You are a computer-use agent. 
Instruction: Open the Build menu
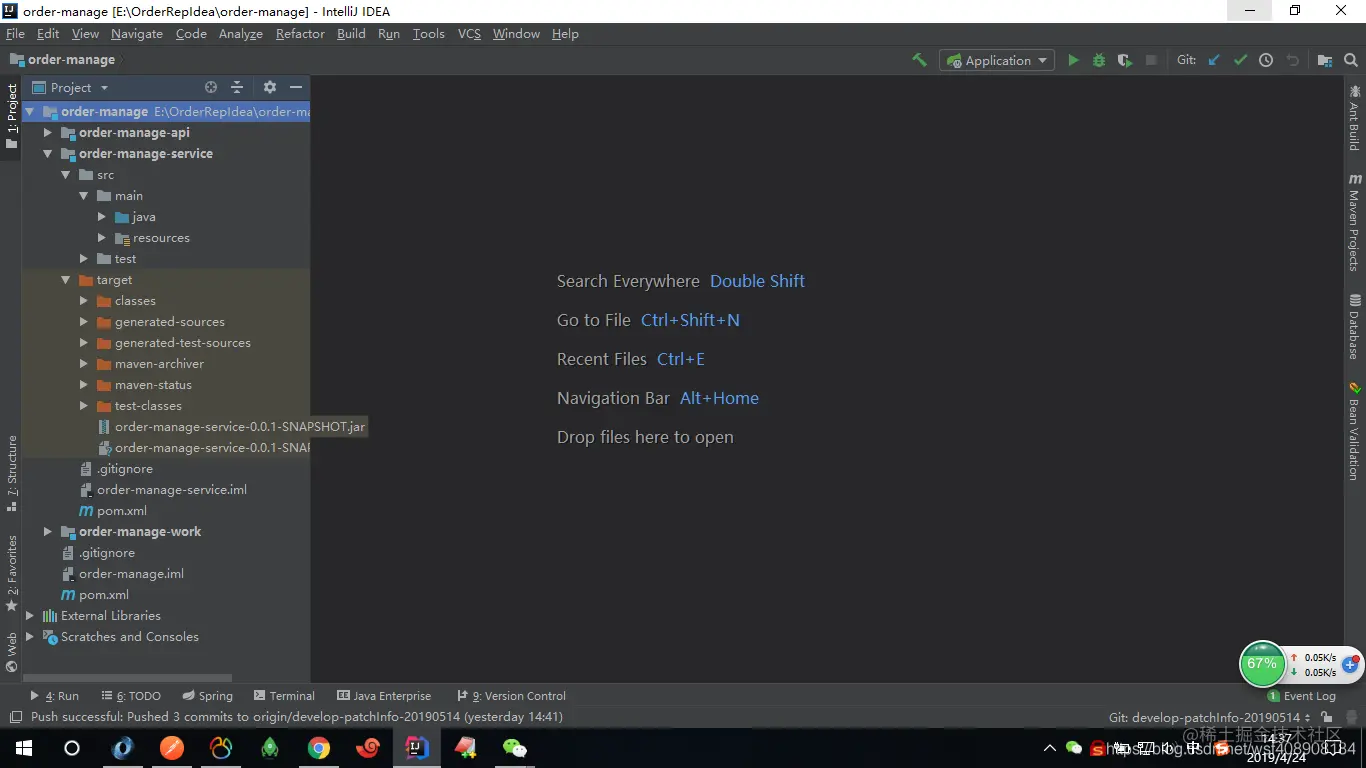[351, 33]
